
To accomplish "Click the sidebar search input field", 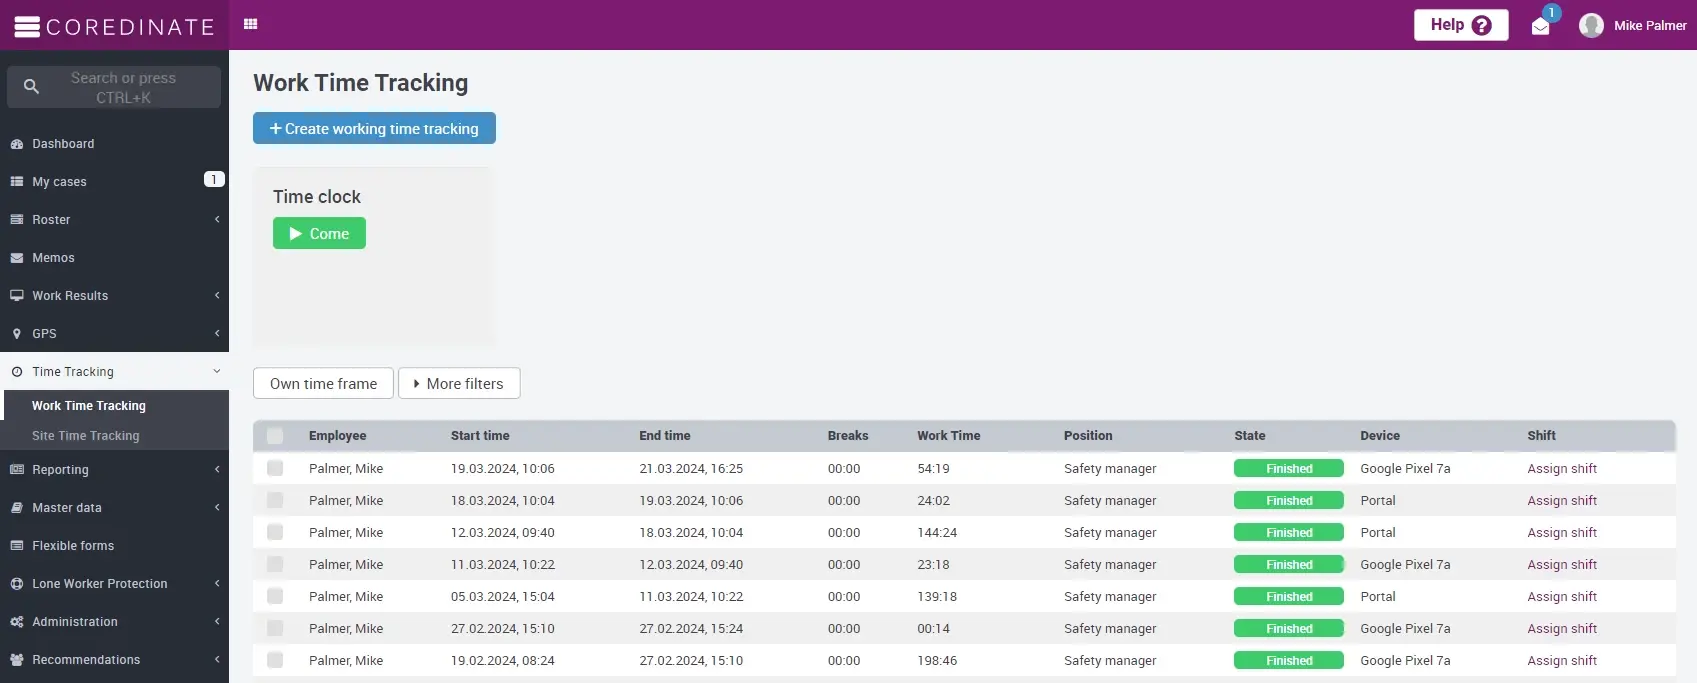I will point(123,87).
